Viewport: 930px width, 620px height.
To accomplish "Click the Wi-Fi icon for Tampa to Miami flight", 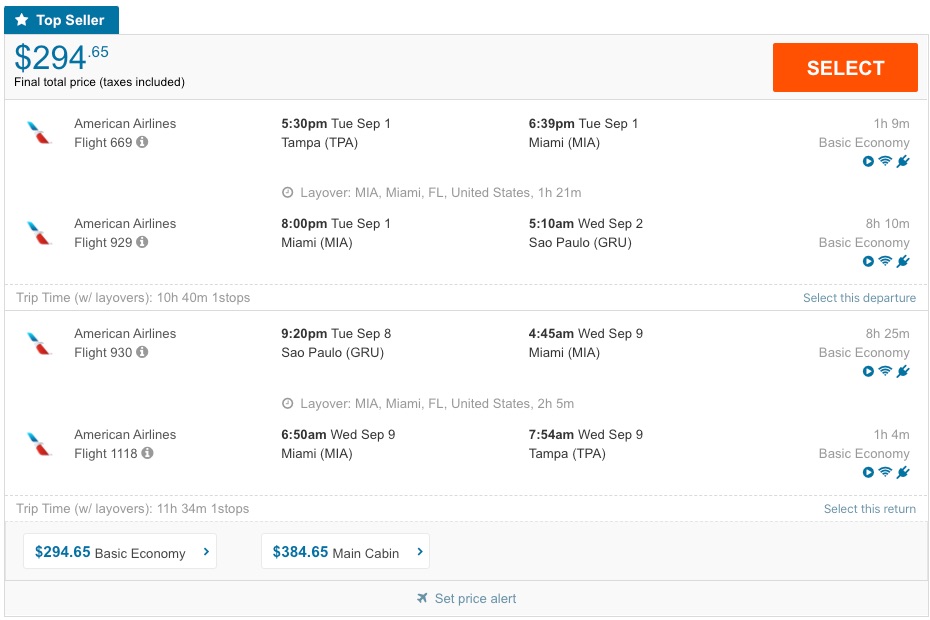I will pos(885,161).
